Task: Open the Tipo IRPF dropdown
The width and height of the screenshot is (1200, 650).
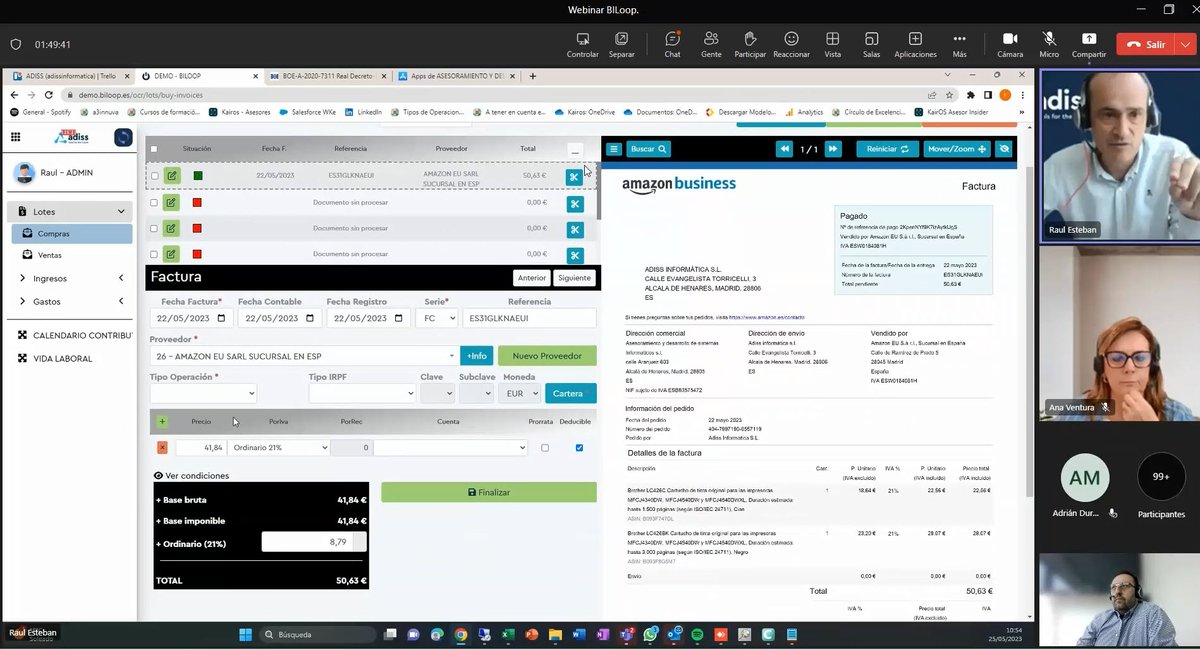Action: [361, 394]
